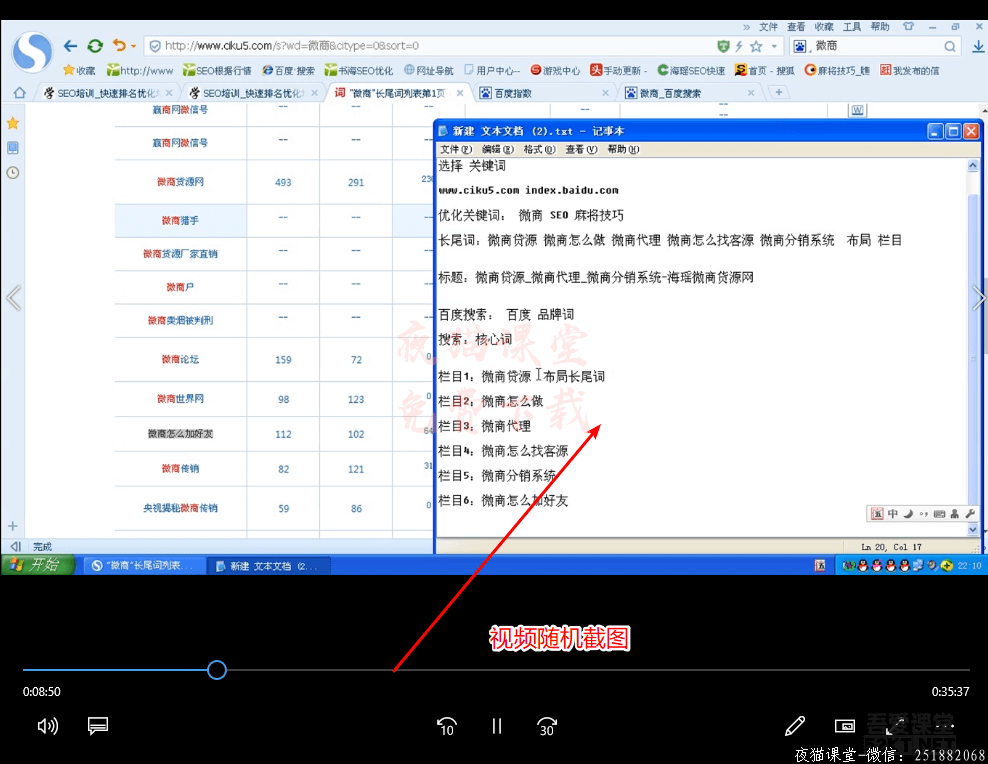Click the orange undo arrow icon
988x764 pixels.
click(119, 45)
